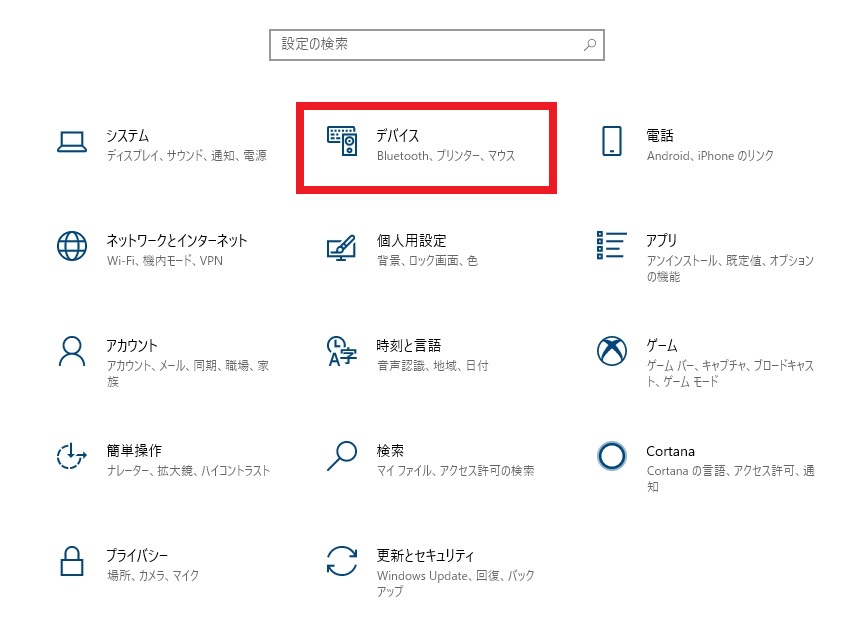
Task: Click the 個人用設定 paintbrush icon
Action: [342, 247]
